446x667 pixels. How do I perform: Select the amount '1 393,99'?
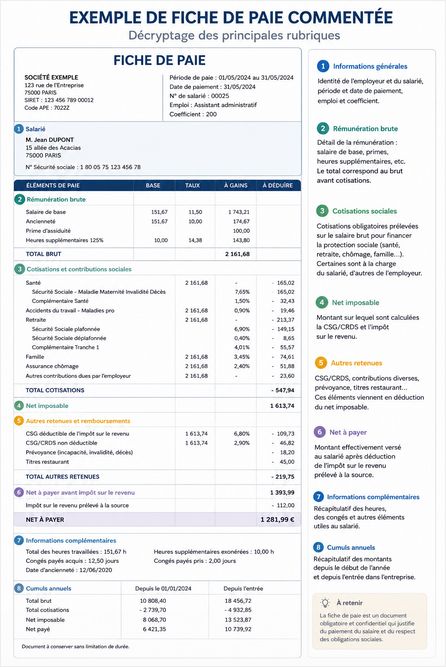click(282, 492)
